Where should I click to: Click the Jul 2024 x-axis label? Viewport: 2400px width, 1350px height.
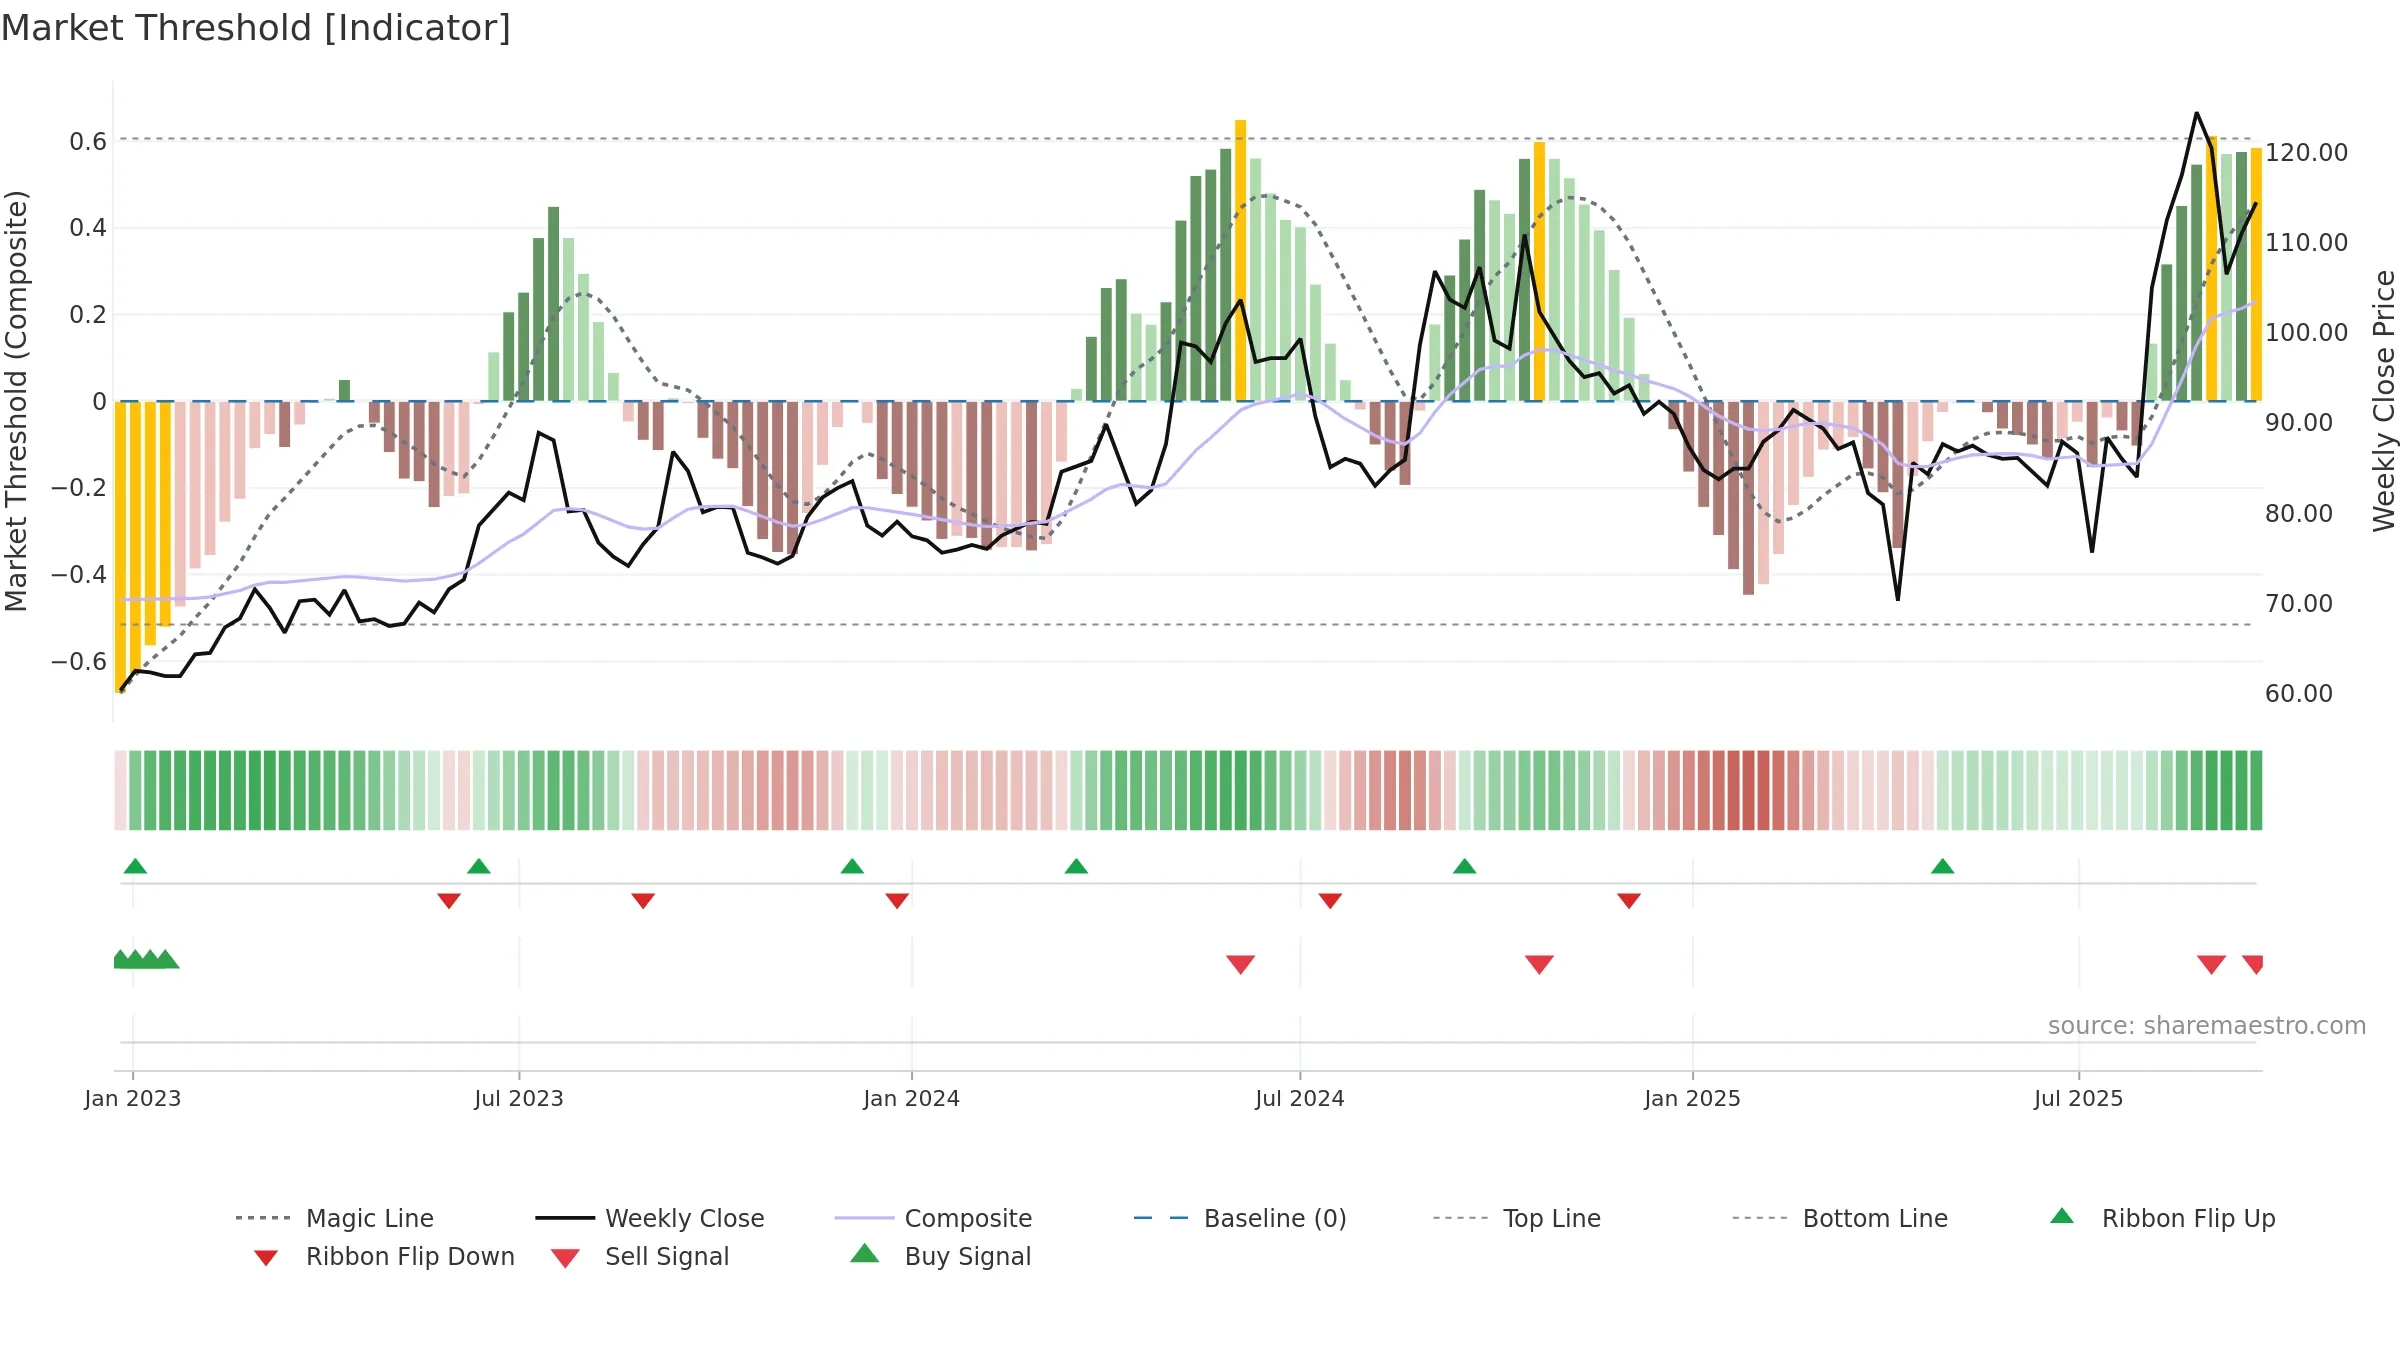(x=1300, y=1098)
